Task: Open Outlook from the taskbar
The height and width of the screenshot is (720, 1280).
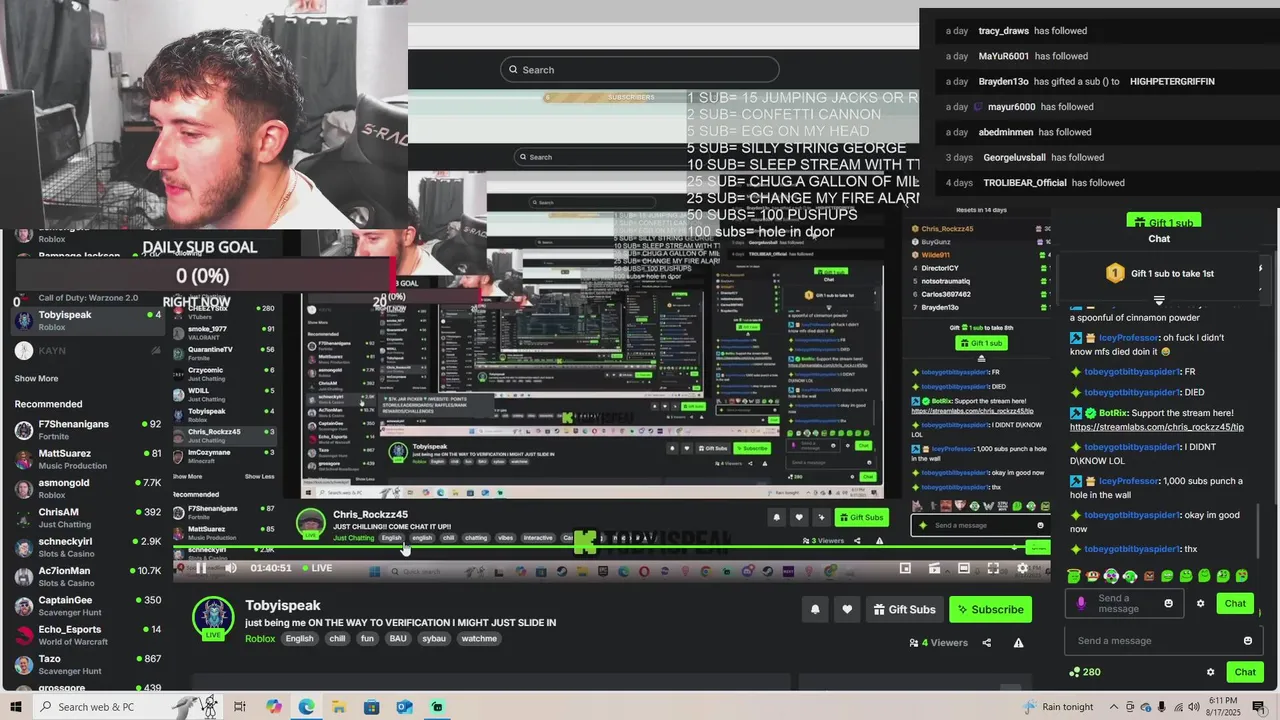Action: pyautogui.click(x=404, y=707)
